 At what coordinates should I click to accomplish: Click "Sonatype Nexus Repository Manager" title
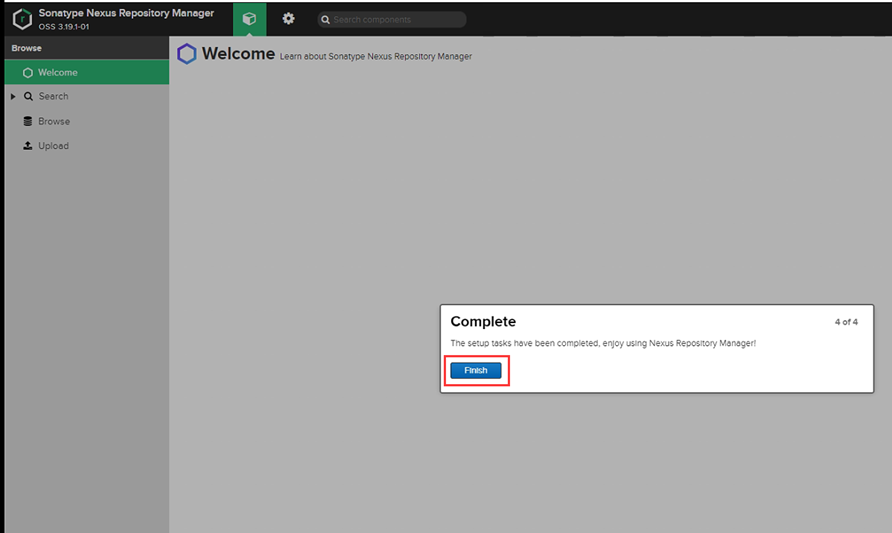[x=126, y=13]
